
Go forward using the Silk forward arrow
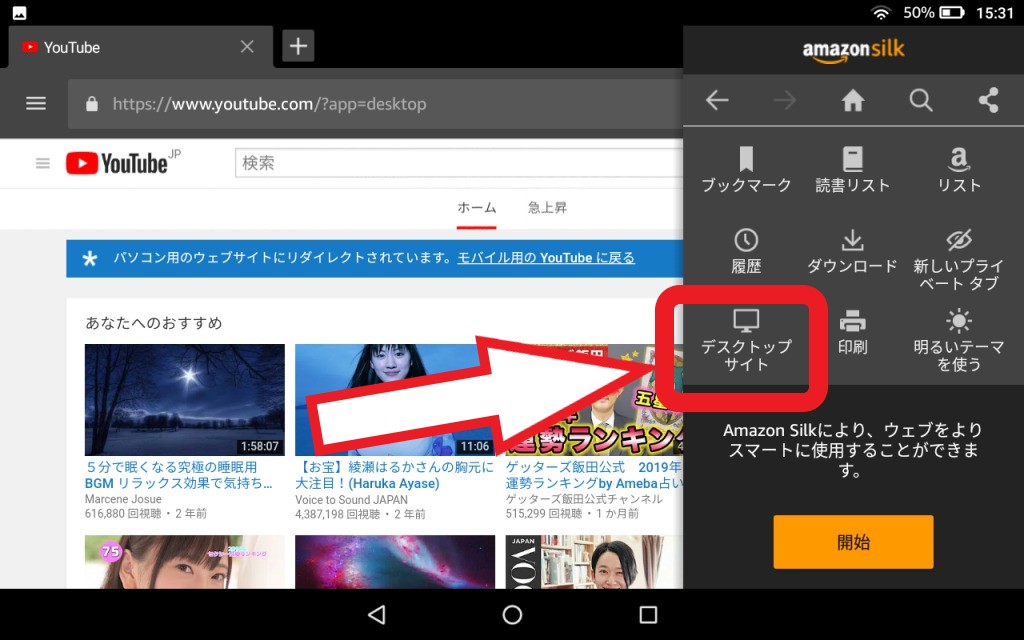point(785,100)
